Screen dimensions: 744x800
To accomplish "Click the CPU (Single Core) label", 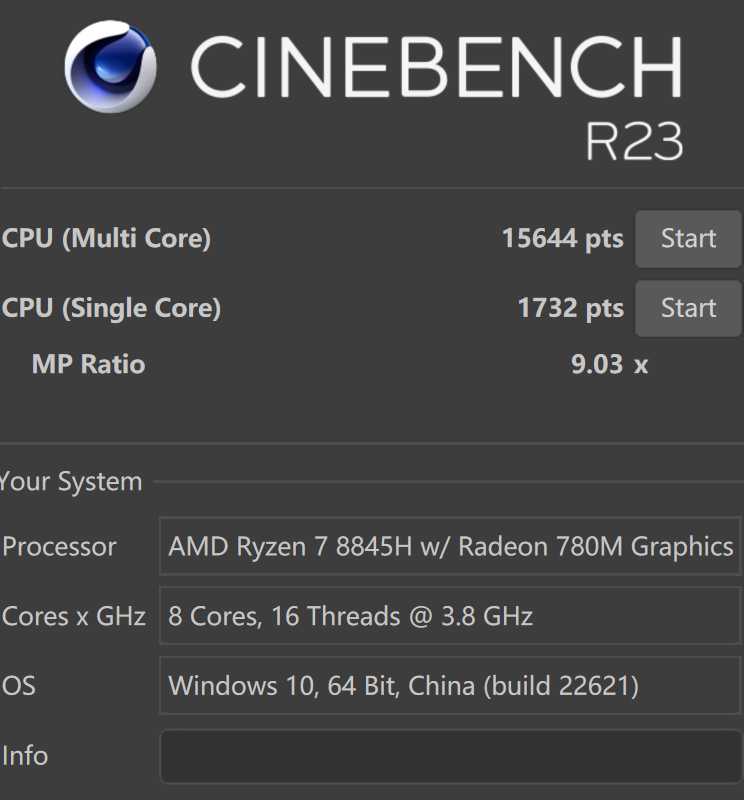I will (x=111, y=308).
